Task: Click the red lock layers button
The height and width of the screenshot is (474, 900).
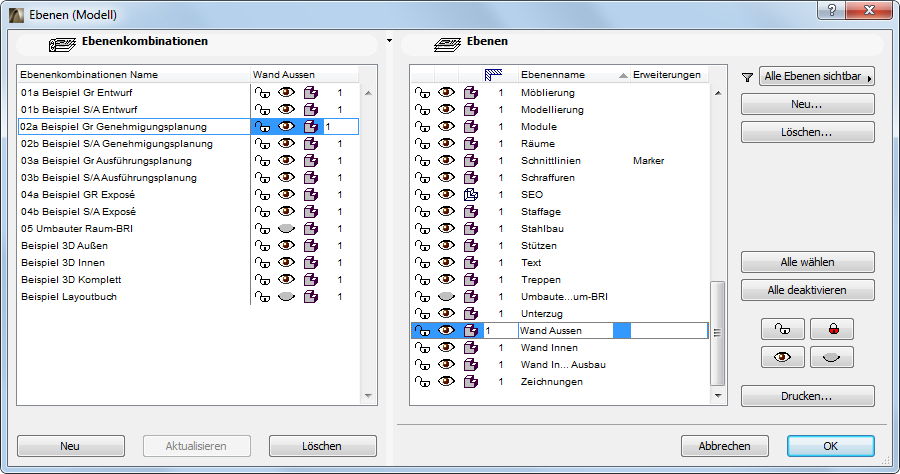Action: pyautogui.click(x=832, y=329)
